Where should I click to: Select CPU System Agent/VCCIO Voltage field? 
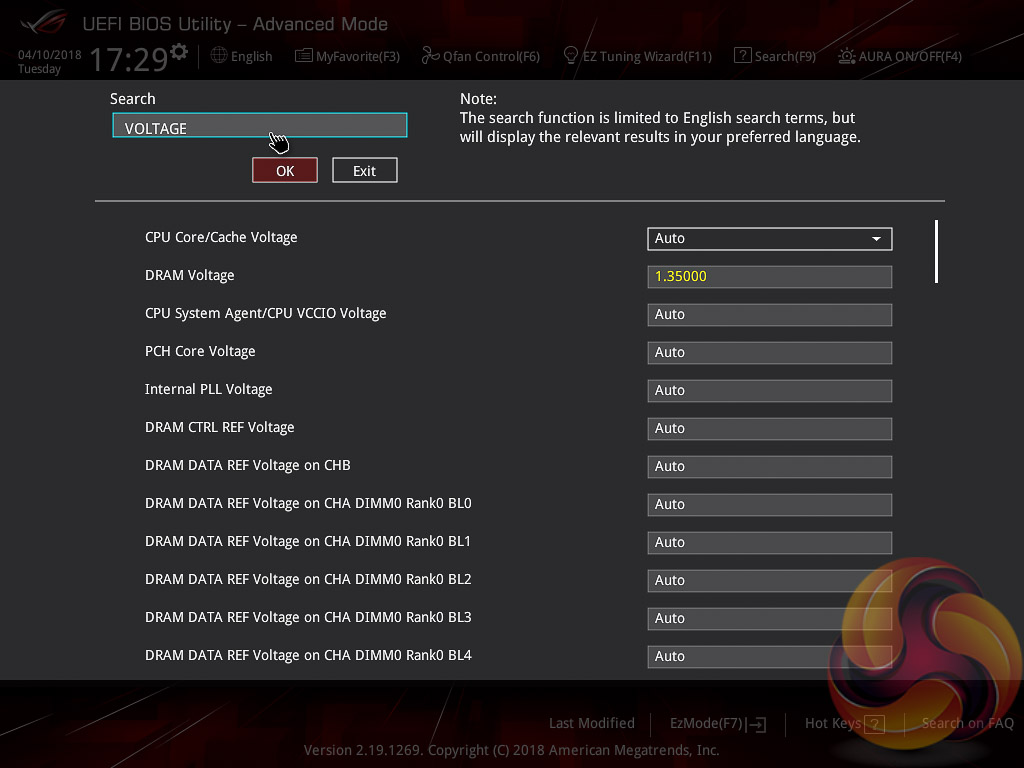(769, 315)
